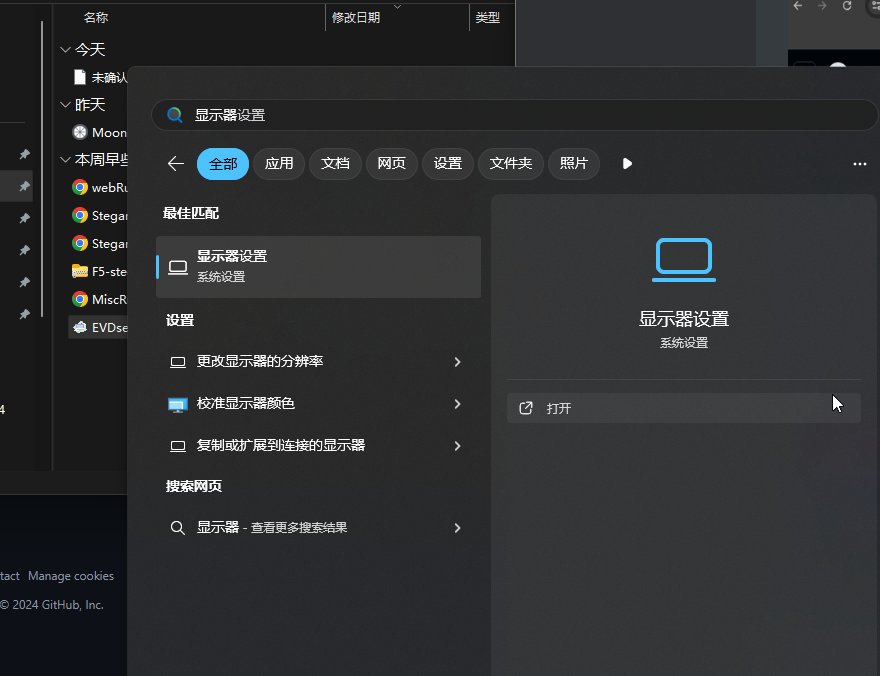880x676 pixels.
Task: Click the Moon file icon in Explorer
Action: (80, 132)
